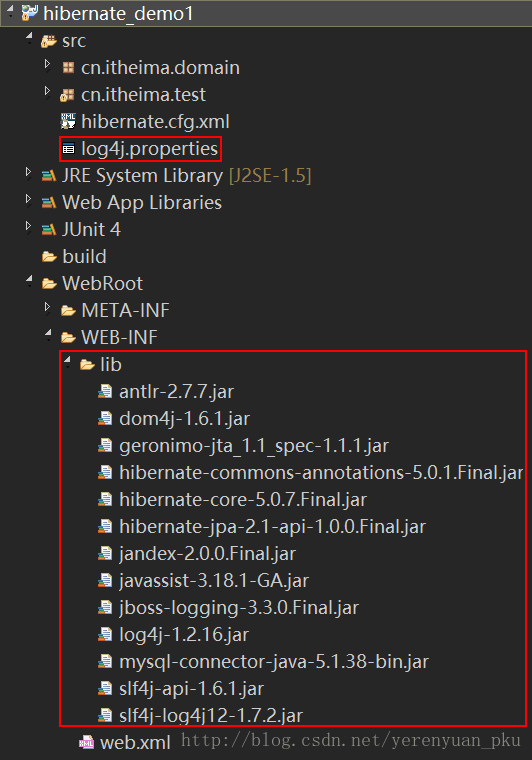The width and height of the screenshot is (532, 760).
Task: Select the log4j.properties file name
Action: click(150, 149)
